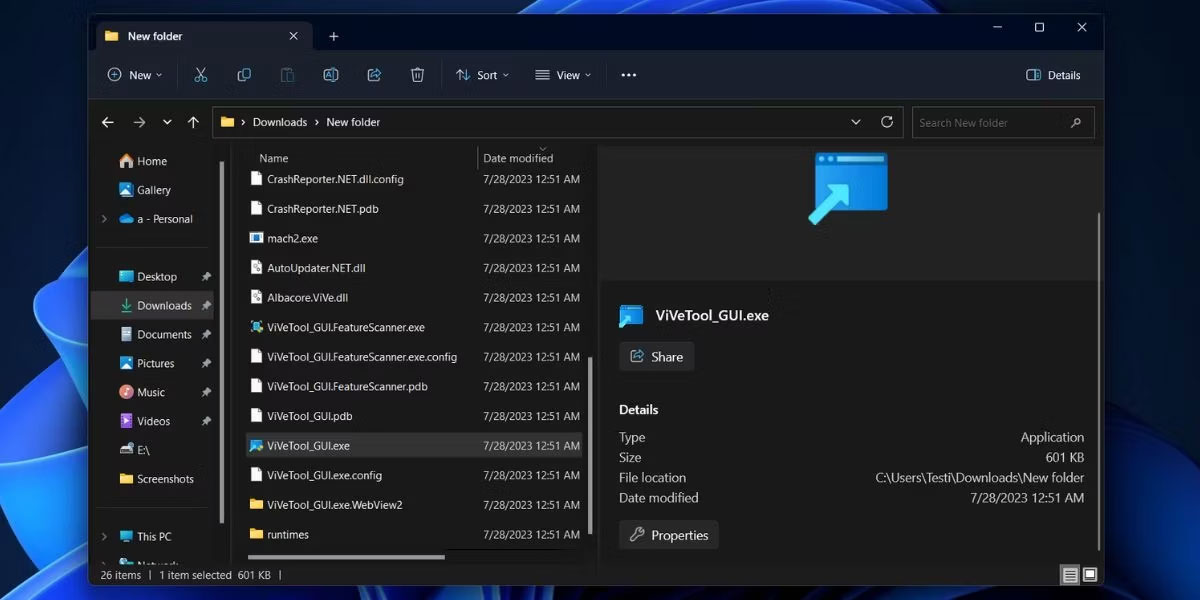
Task: Go up one folder level arrow
Action: coord(193,122)
